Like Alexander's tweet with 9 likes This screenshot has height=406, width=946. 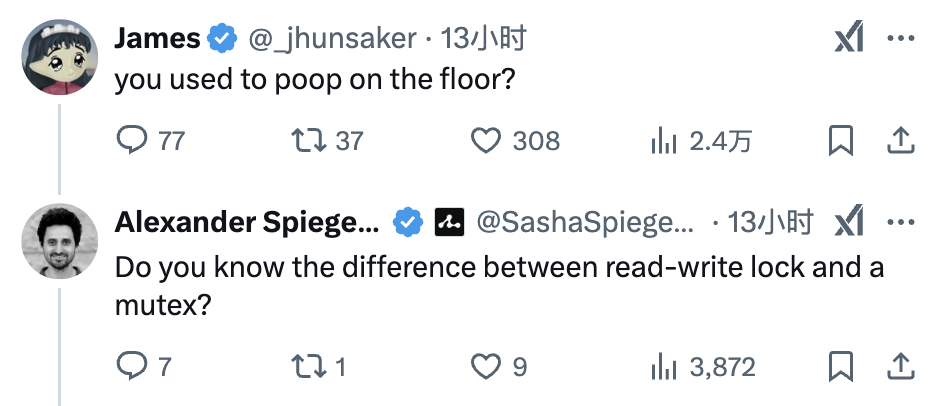coord(486,367)
